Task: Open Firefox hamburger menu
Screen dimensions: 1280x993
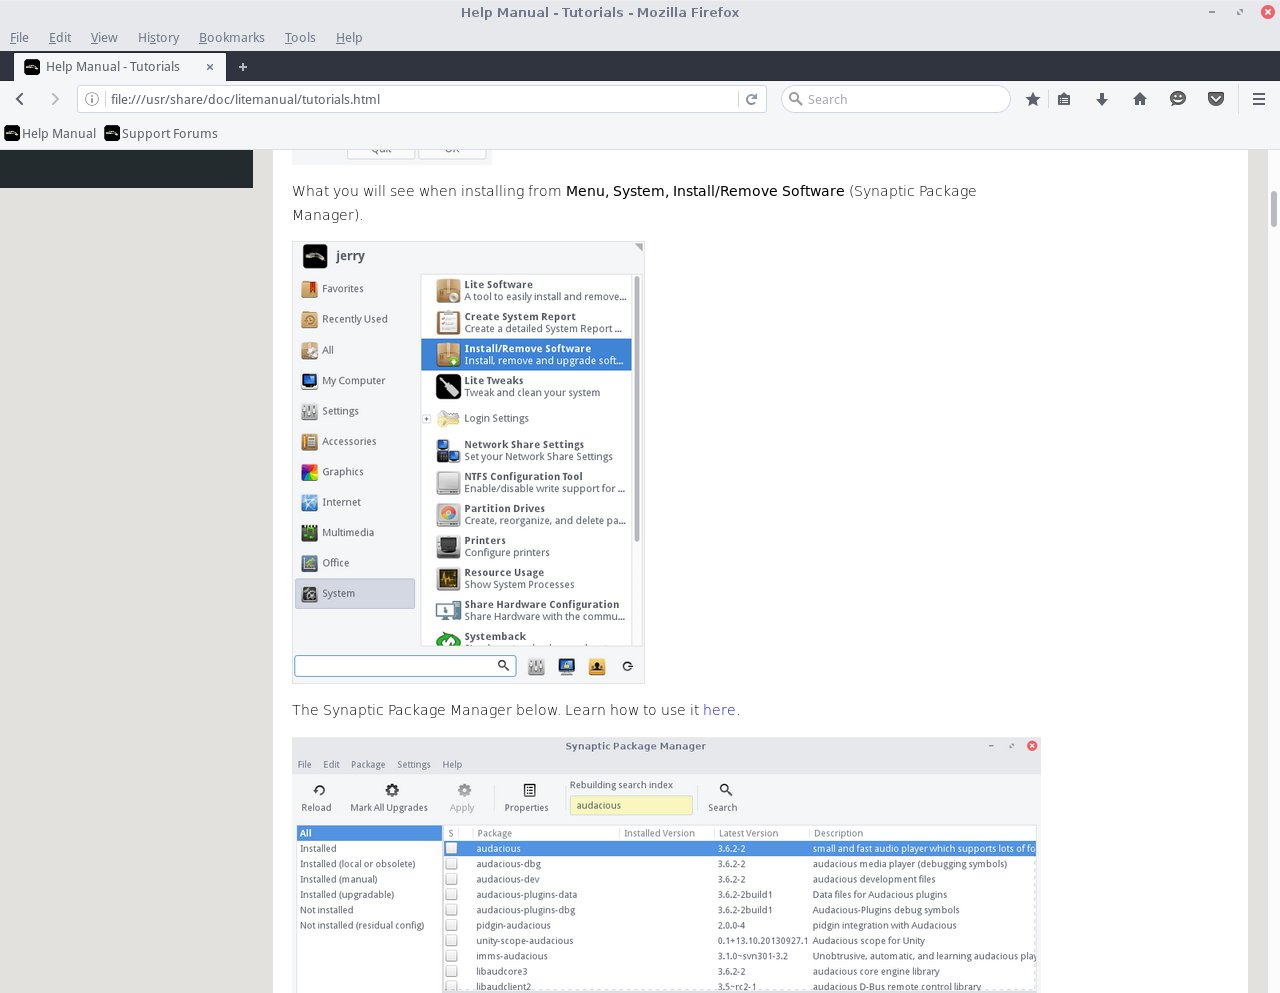Action: [x=1258, y=99]
